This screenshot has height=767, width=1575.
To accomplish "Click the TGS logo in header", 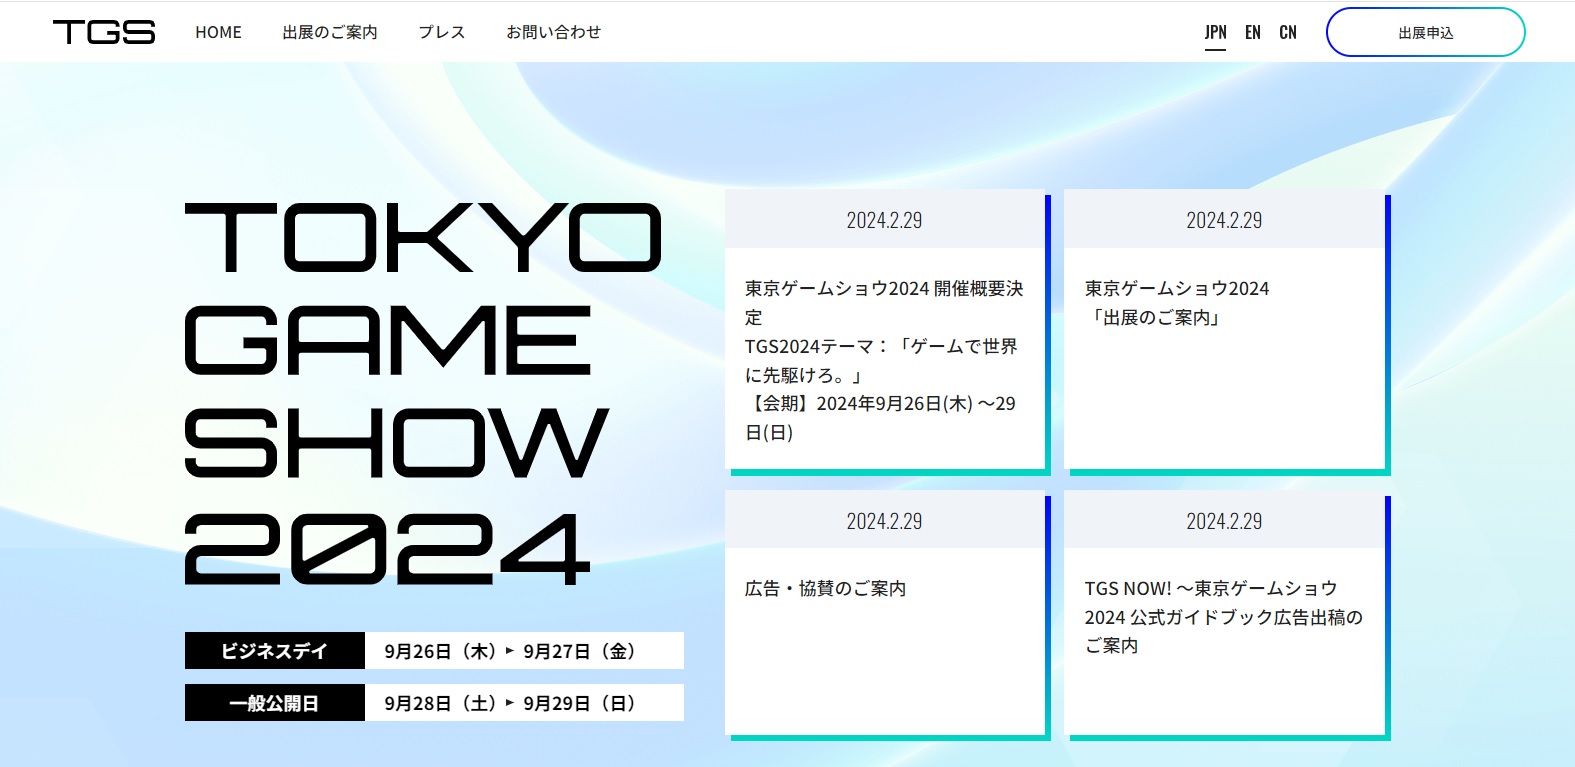I will [x=104, y=32].
